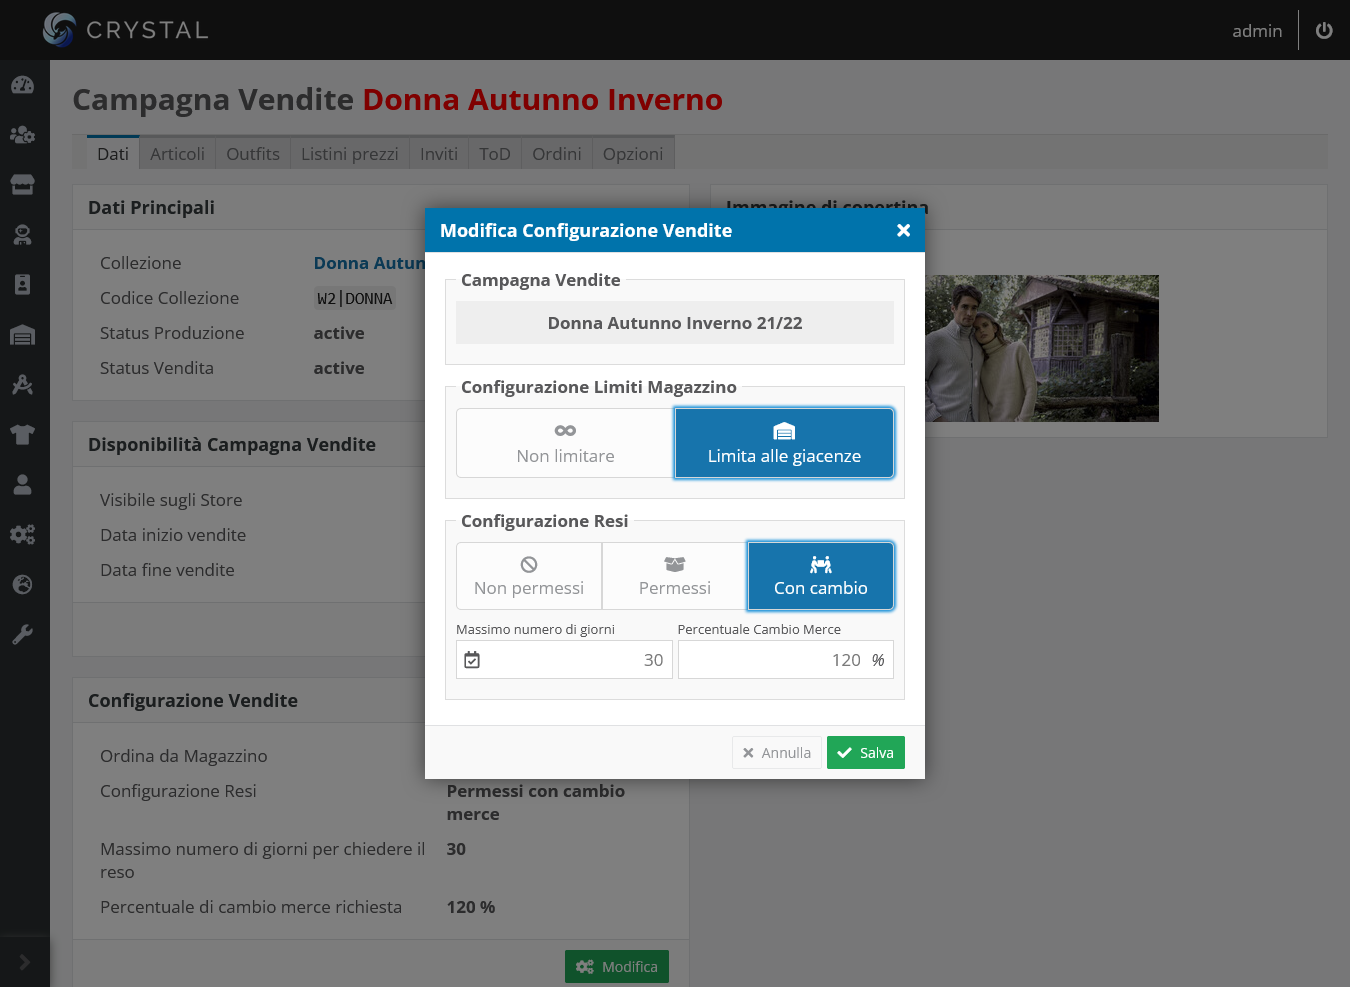
Task: Select 'Con cambio' returns option
Action: 820,576
